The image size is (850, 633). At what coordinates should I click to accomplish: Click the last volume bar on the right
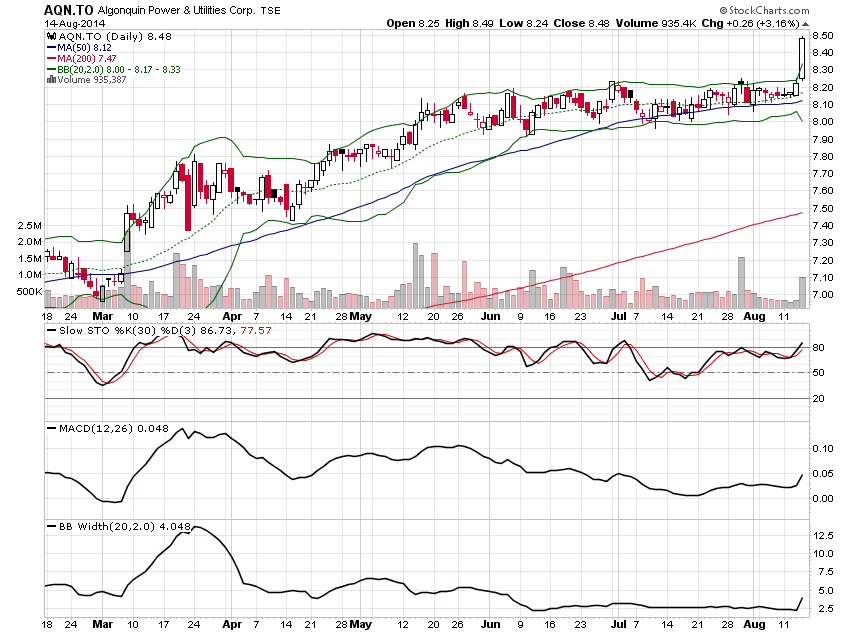click(802, 293)
